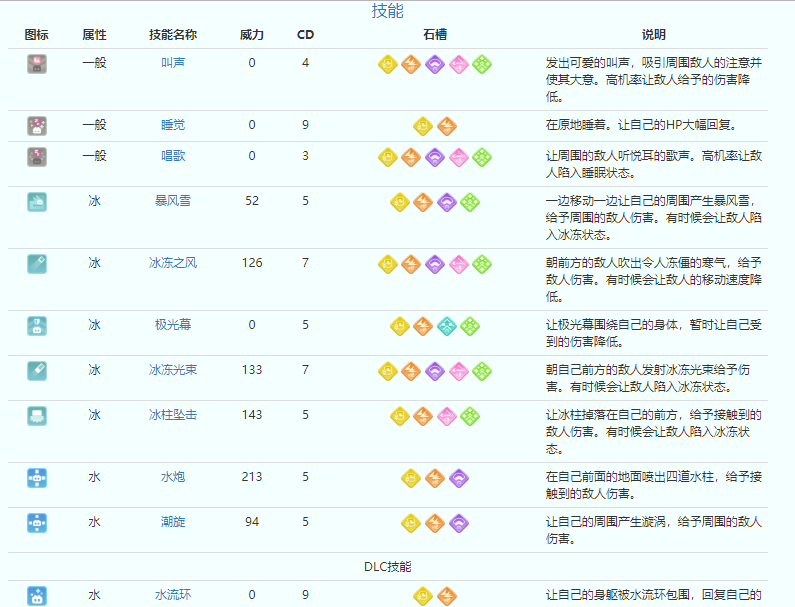795x607 pixels.
Task: Click the yellow stone slot in 睡觉 row
Action: coord(423,126)
